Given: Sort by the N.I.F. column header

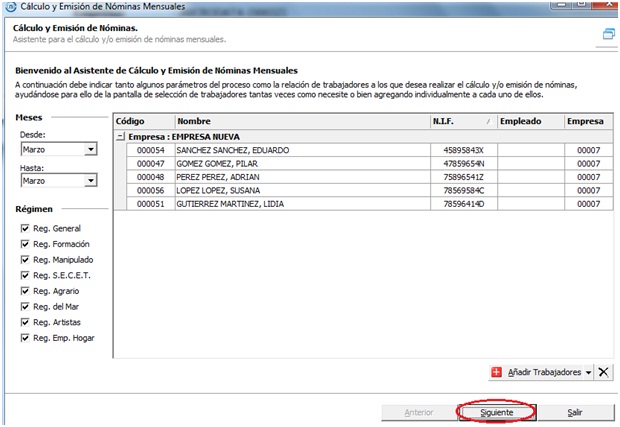Looking at the screenshot, I should pos(464,121).
